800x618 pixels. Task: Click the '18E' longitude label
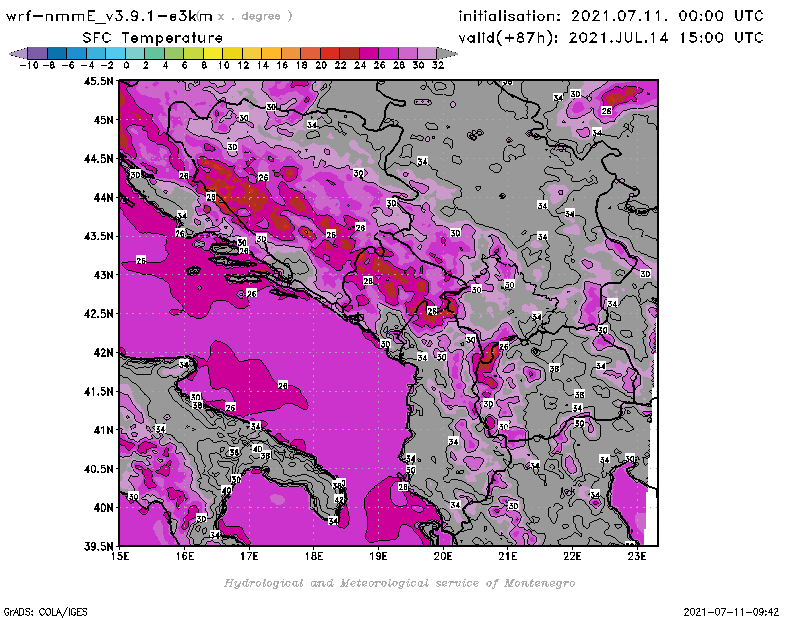314,556
